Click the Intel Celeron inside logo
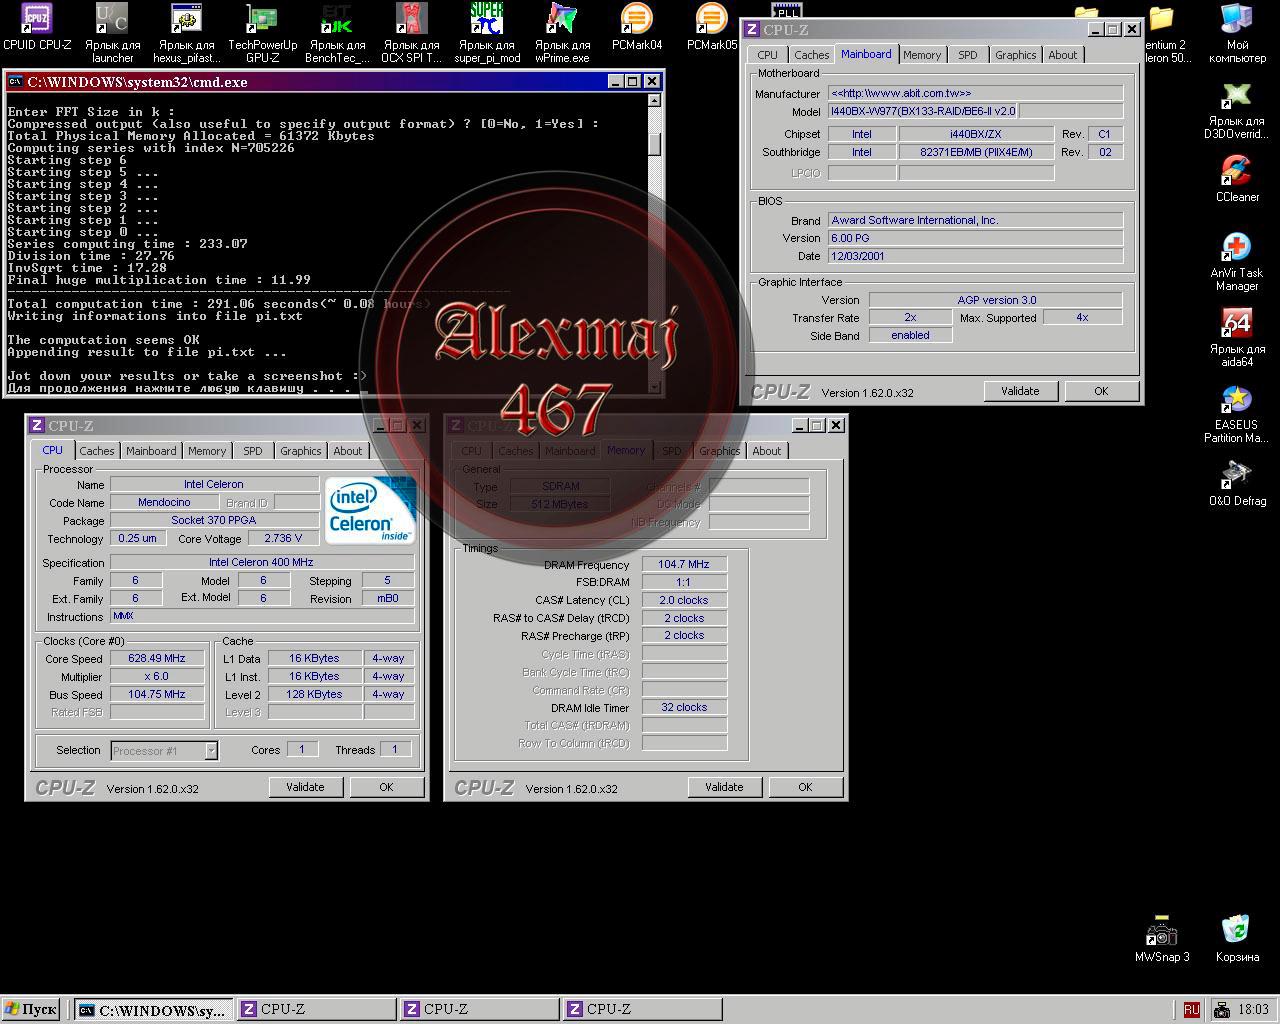 pos(369,510)
